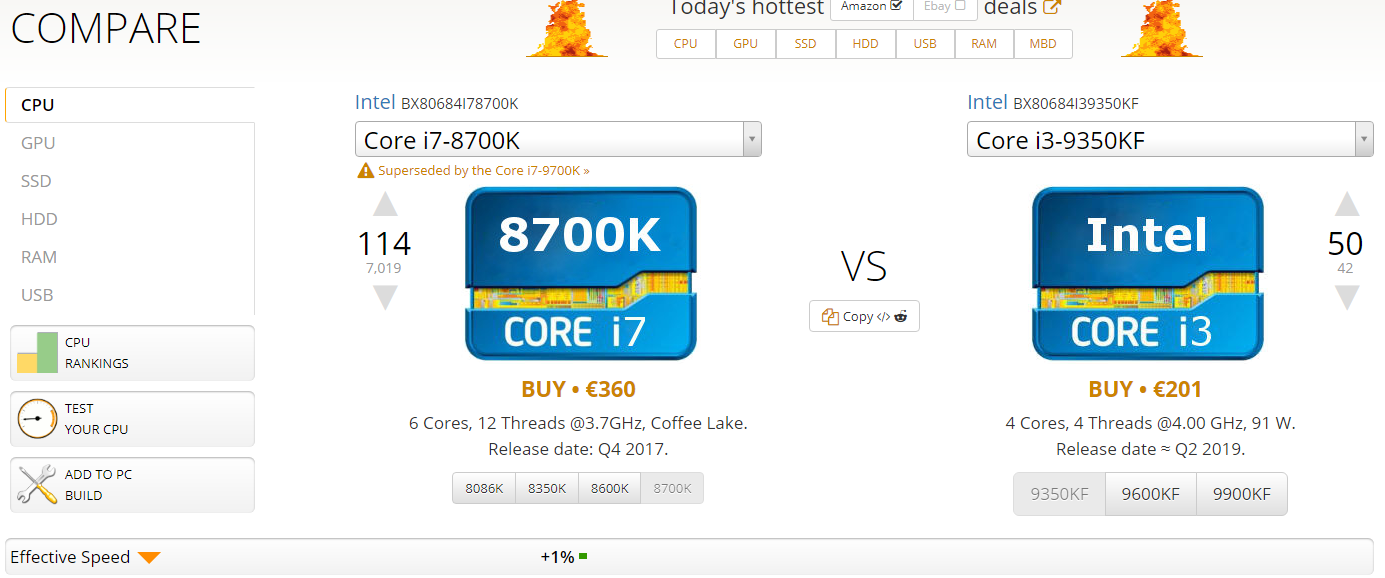This screenshot has width=1385, height=578.
Task: Click the 6 Cores, 12 Threads spec text
Action: (x=578, y=423)
